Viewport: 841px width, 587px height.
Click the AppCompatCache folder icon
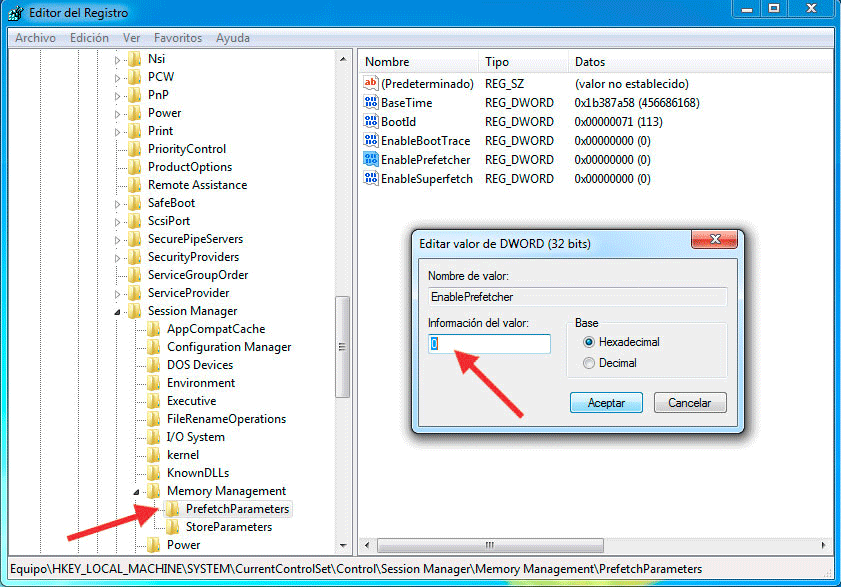click(x=154, y=328)
